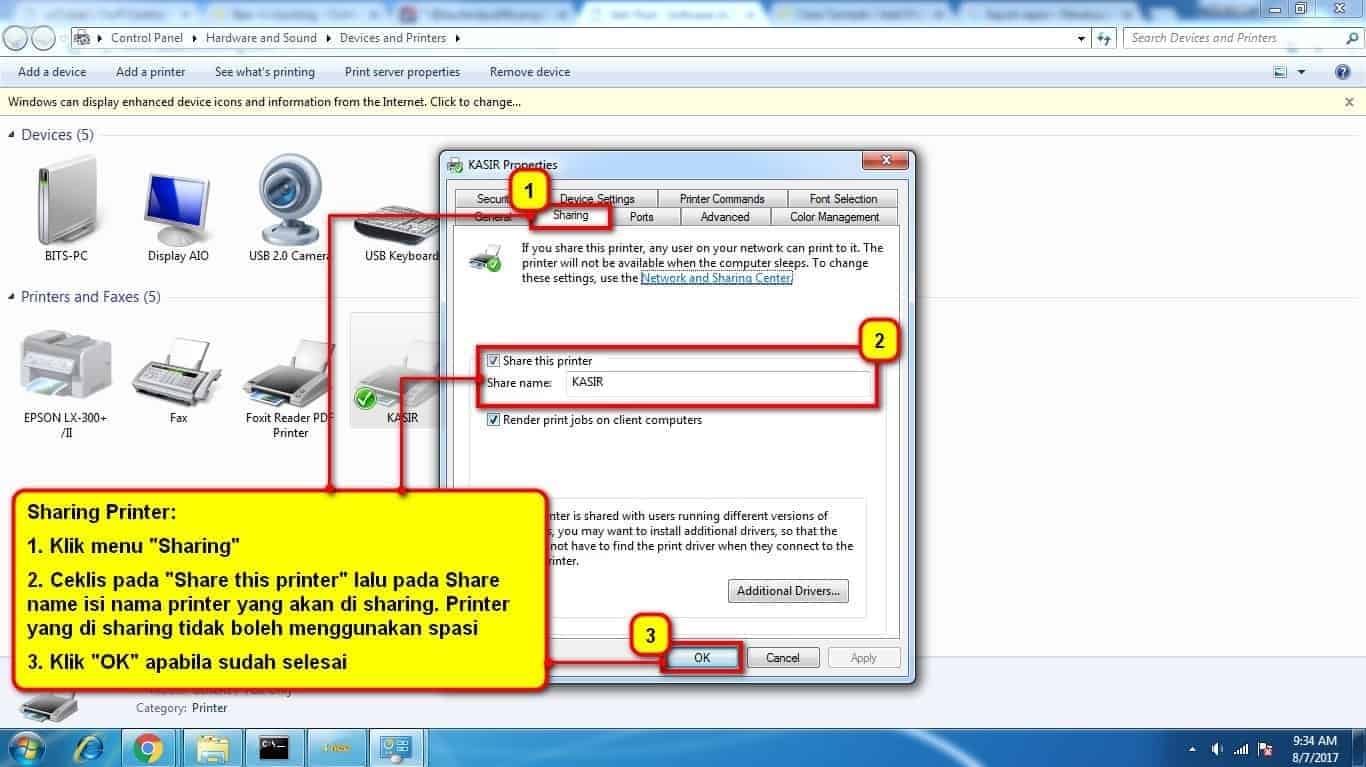1366x767 pixels.
Task: Click the Share name text field
Action: tap(716, 382)
